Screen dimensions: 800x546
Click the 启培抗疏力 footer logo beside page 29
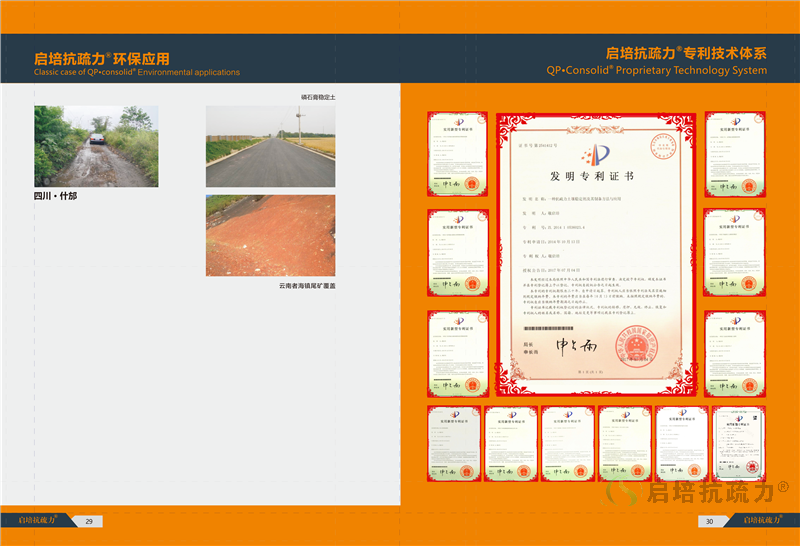click(x=38, y=520)
